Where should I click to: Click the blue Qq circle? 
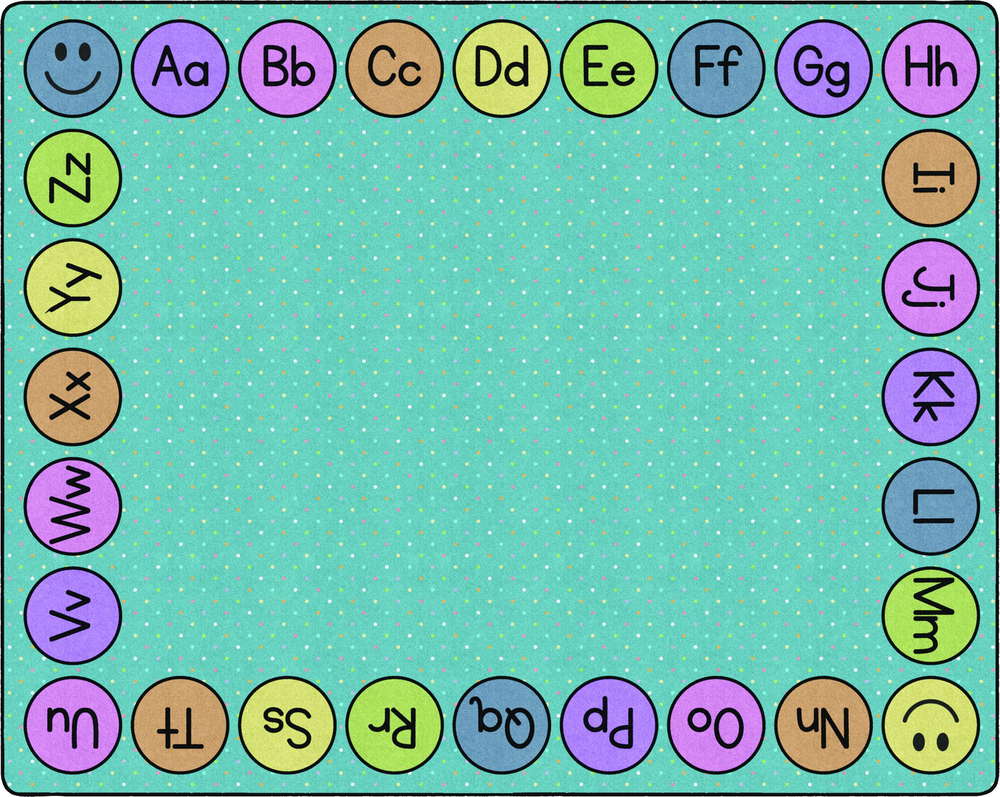pyautogui.click(x=502, y=724)
